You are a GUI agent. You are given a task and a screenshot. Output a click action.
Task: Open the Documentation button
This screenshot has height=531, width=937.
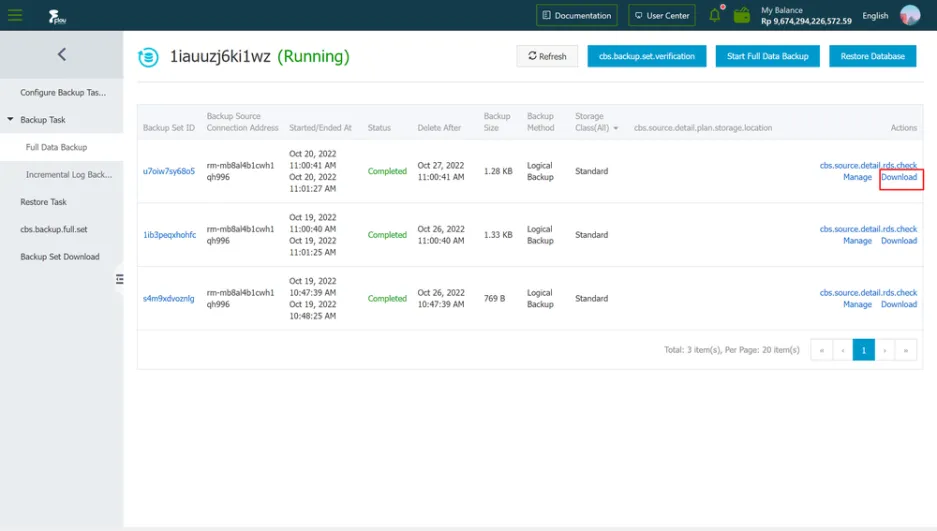pos(577,16)
